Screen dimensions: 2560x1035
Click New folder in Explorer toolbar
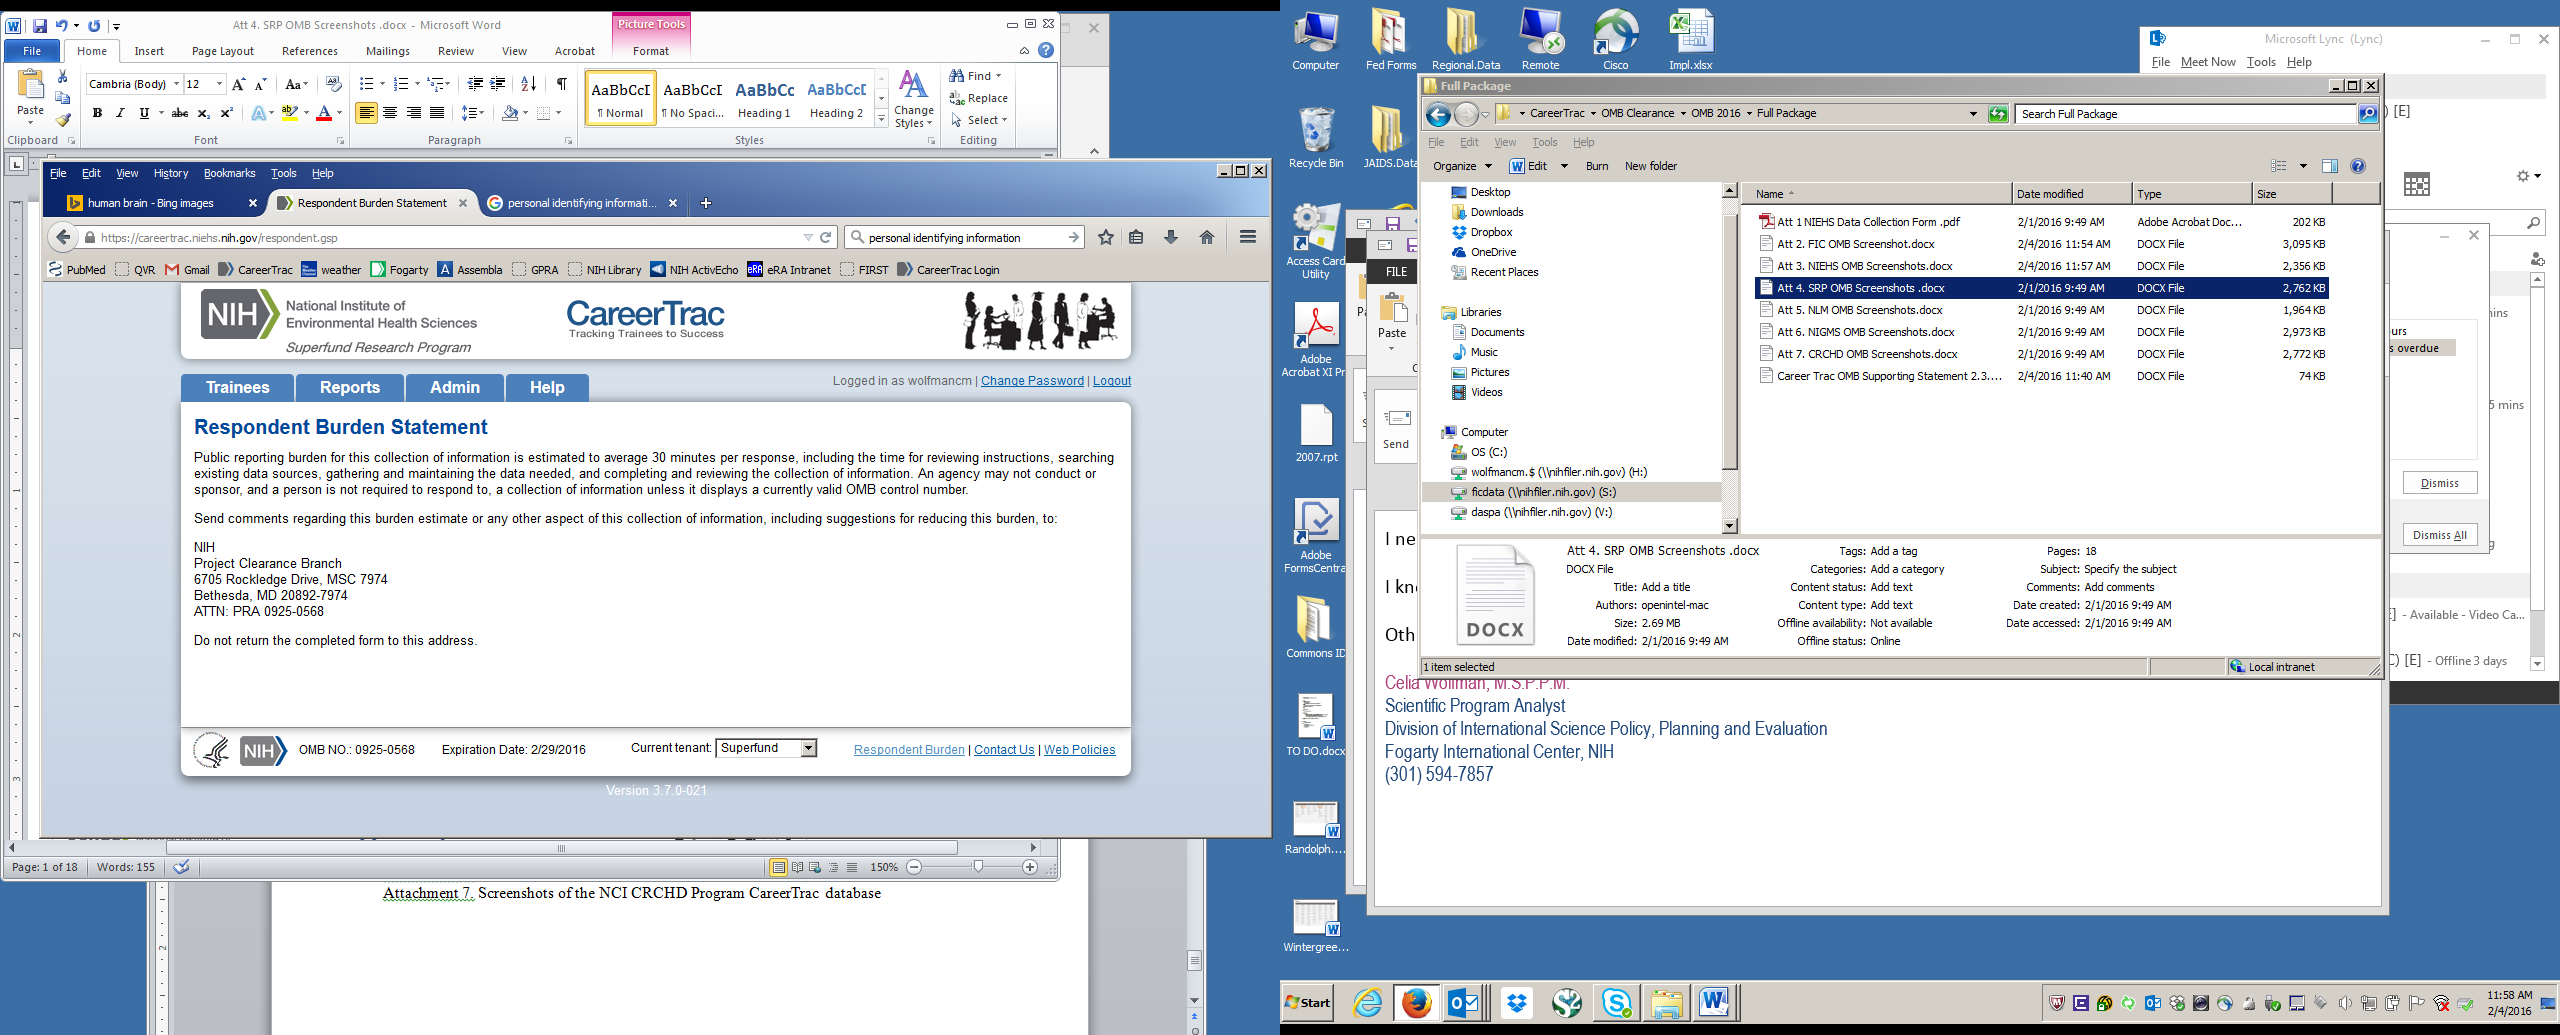(1651, 166)
